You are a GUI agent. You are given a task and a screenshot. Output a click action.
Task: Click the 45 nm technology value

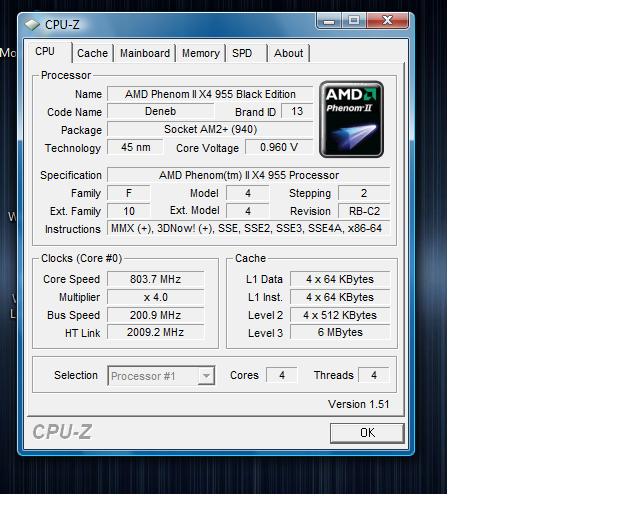[x=135, y=147]
